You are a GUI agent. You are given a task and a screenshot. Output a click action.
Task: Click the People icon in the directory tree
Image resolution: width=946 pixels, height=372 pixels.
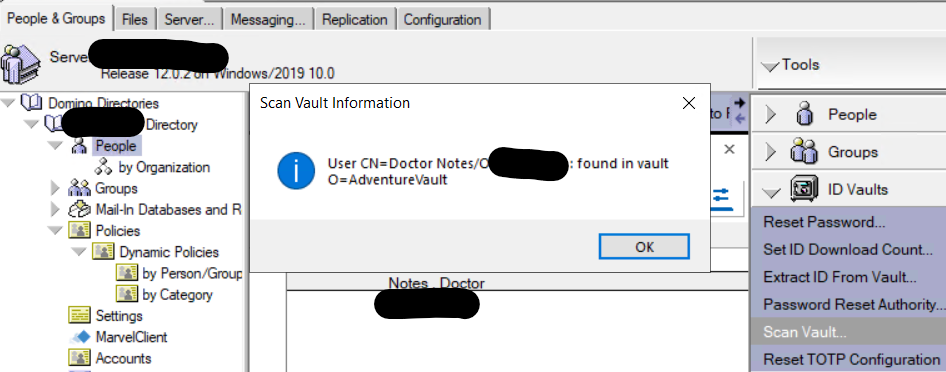tap(80, 146)
